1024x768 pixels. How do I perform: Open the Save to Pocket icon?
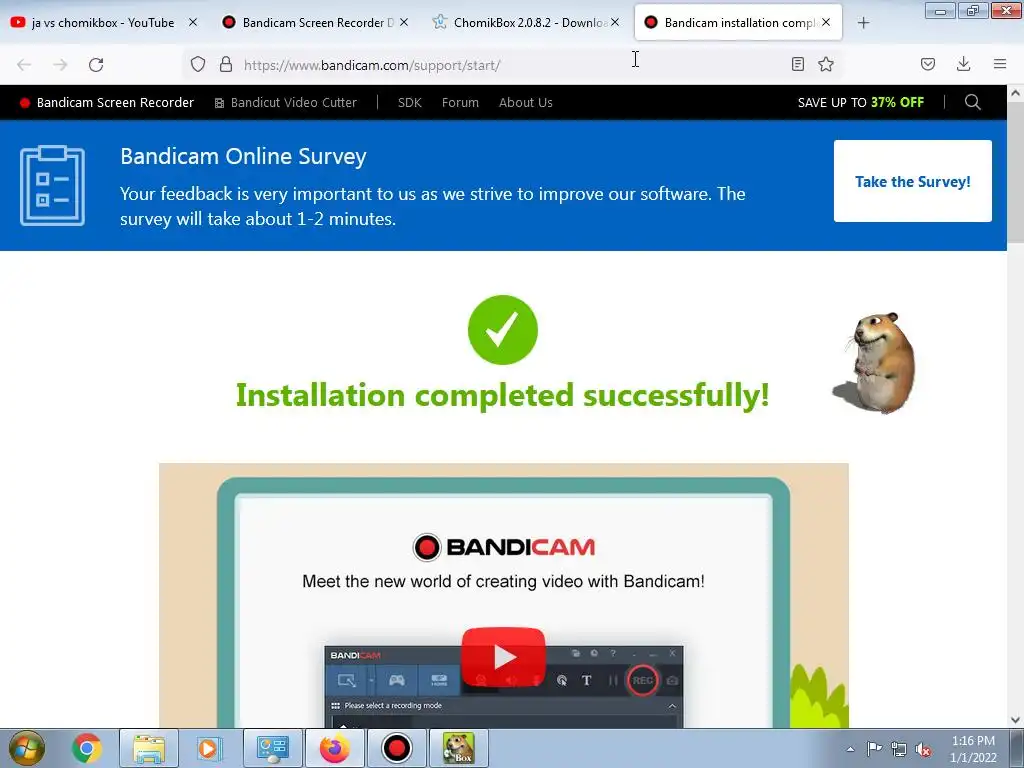[927, 64]
